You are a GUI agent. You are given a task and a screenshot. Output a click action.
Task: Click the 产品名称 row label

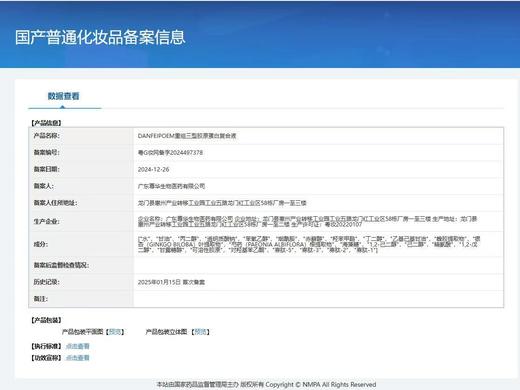click(x=46, y=136)
